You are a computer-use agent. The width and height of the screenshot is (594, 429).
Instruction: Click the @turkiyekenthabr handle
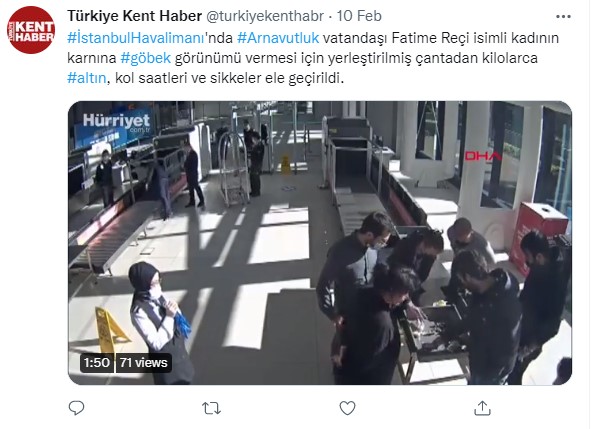coord(265,16)
